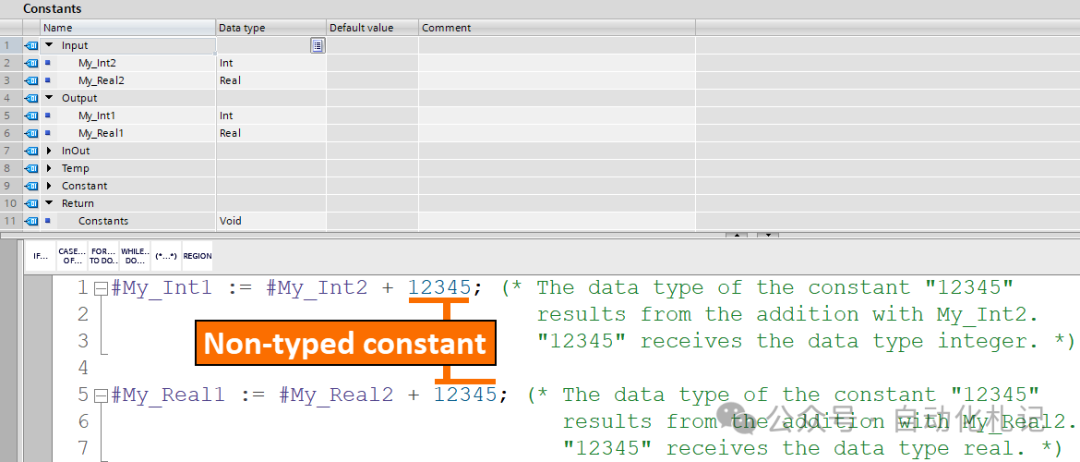The image size is (1080, 462).
Task: Click the Name column header
Action: click(128, 28)
